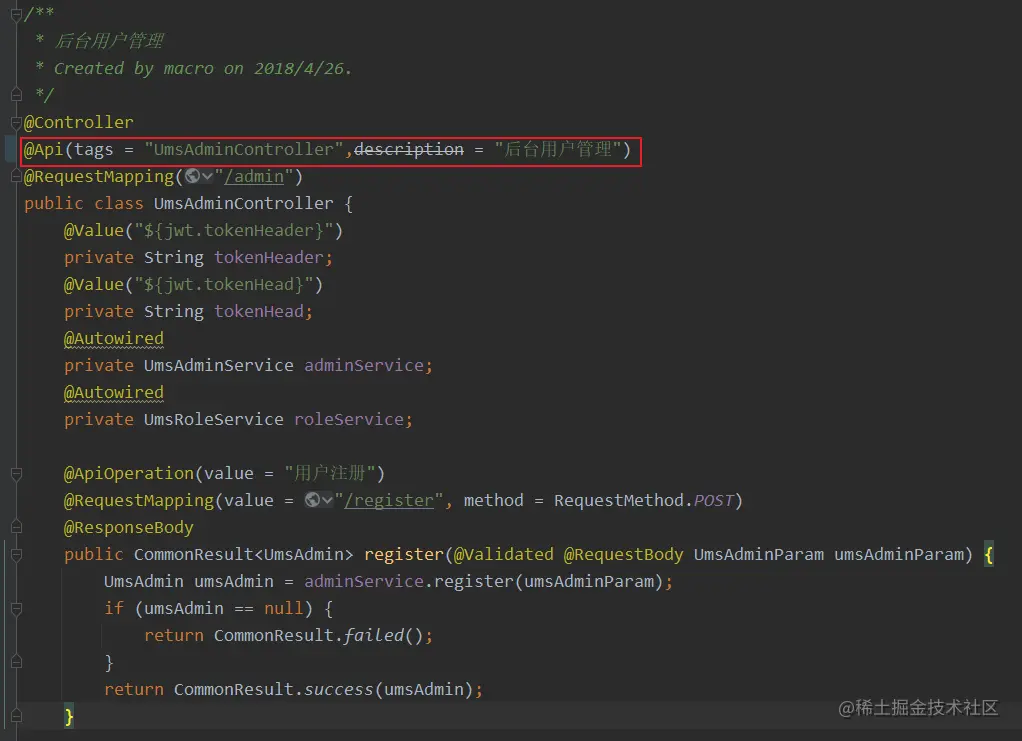Open the dropdown chevron beside the /register globe
Image resolution: width=1022 pixels, height=741 pixels.
tap(327, 501)
